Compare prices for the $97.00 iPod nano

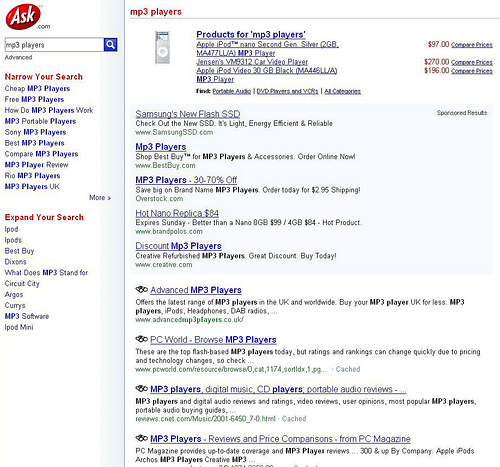472,45
